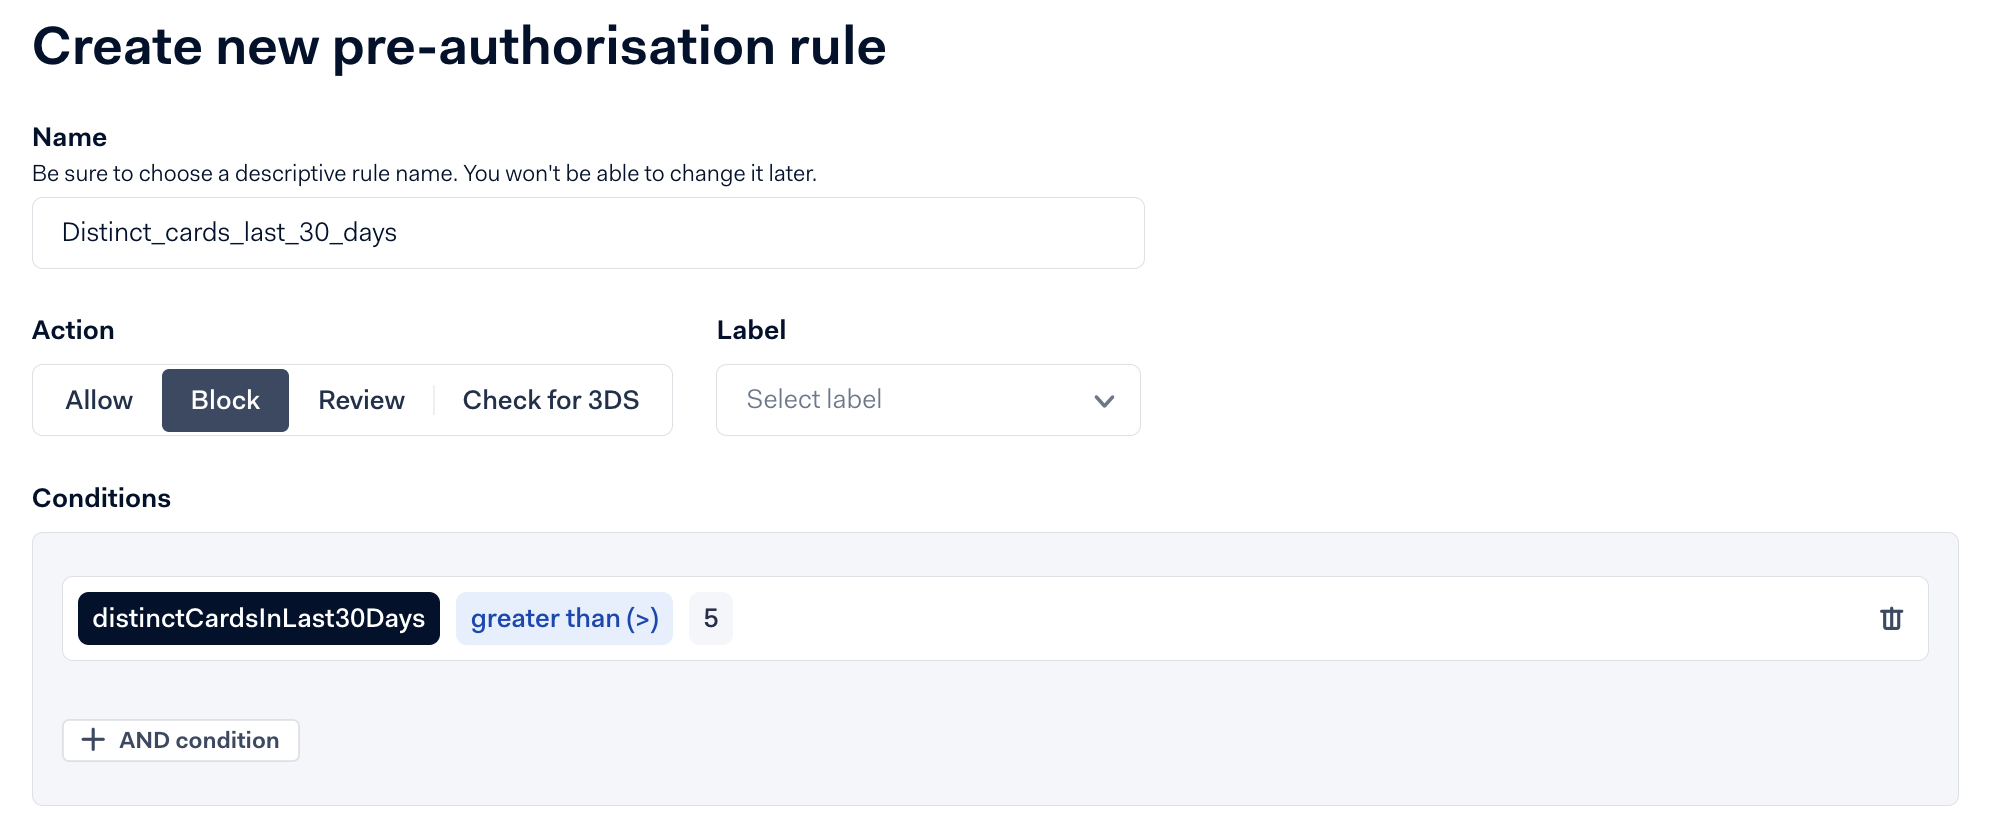Viewport: 1996px width, 816px height.
Task: Click the plus icon before AND condition
Action: (93, 740)
